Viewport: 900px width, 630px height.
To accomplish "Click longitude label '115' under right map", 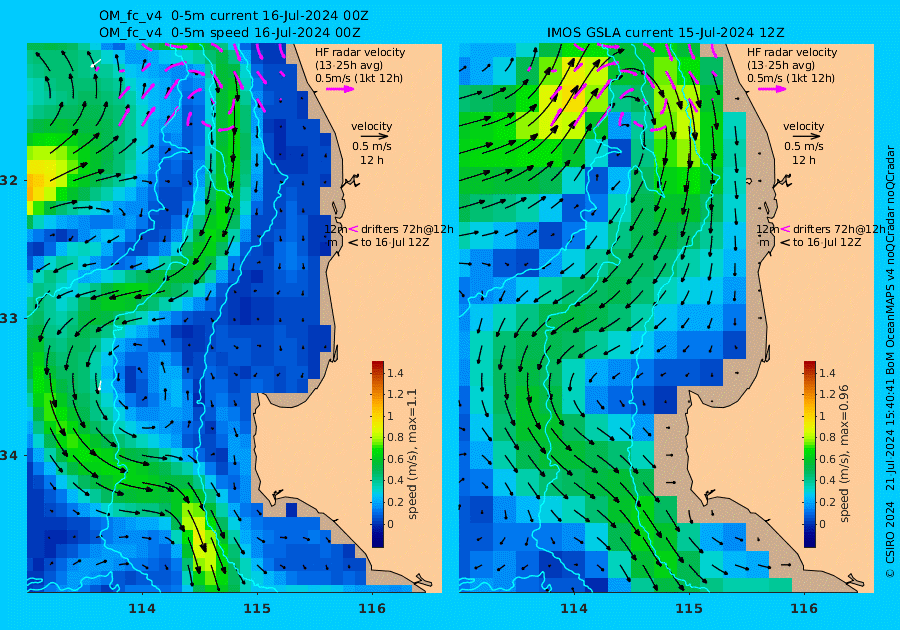I will click(689, 609).
